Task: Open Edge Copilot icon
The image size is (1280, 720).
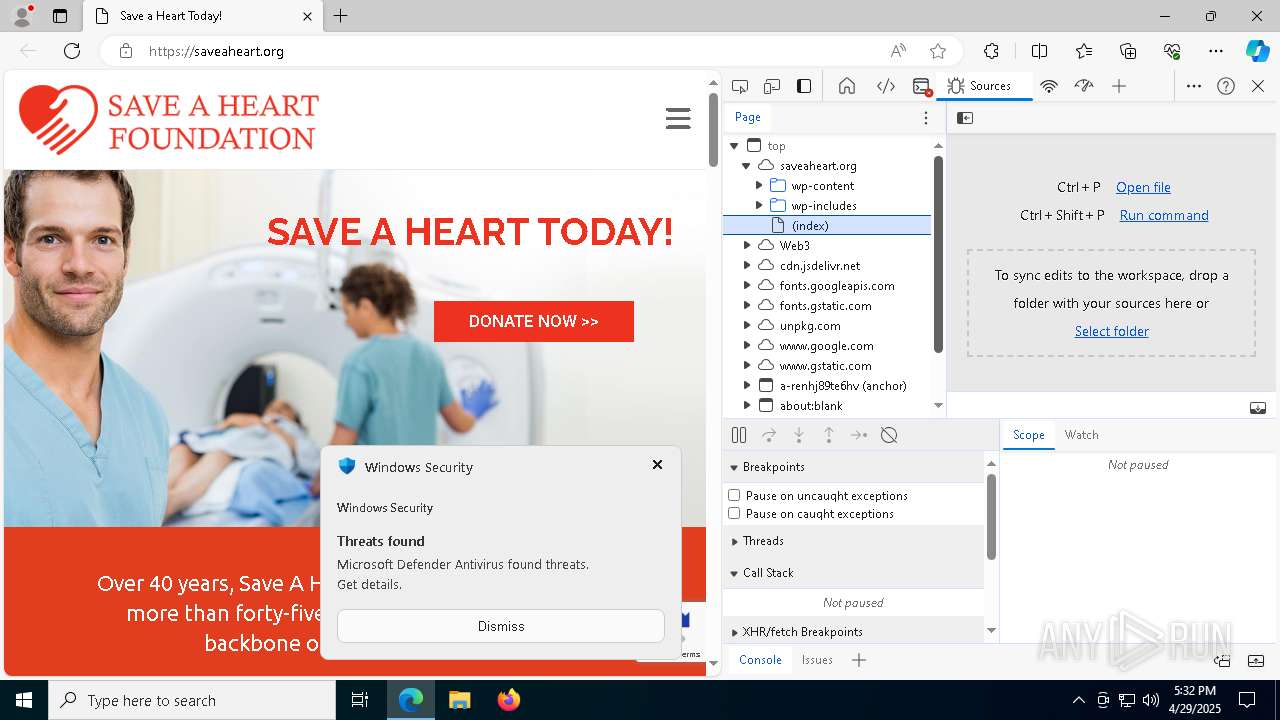Action: [x=1257, y=51]
